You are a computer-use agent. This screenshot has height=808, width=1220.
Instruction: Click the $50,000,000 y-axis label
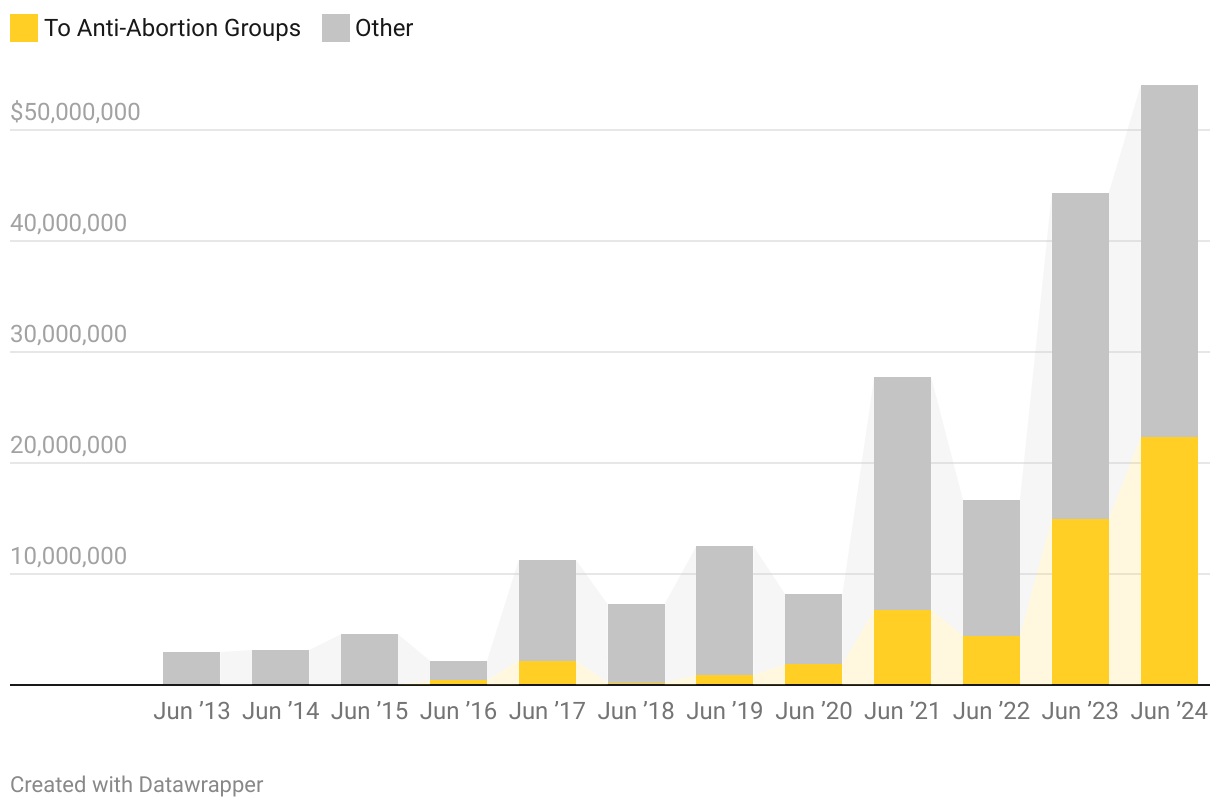(75, 113)
